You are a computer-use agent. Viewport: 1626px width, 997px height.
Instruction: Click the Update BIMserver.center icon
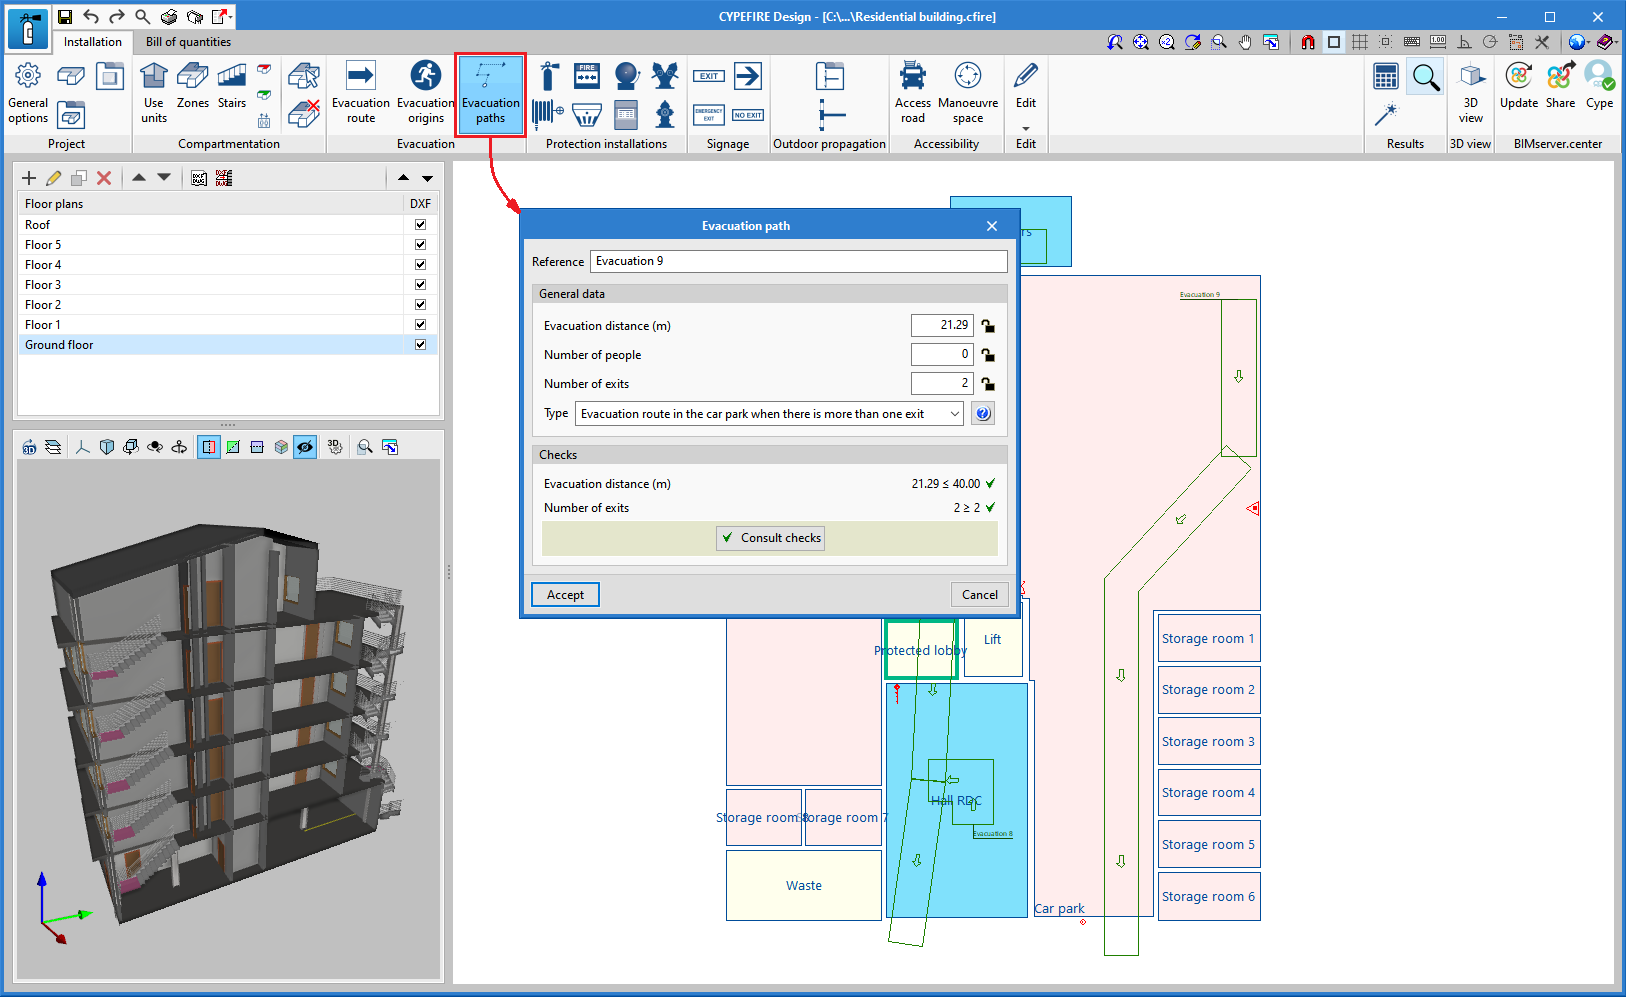point(1518,86)
